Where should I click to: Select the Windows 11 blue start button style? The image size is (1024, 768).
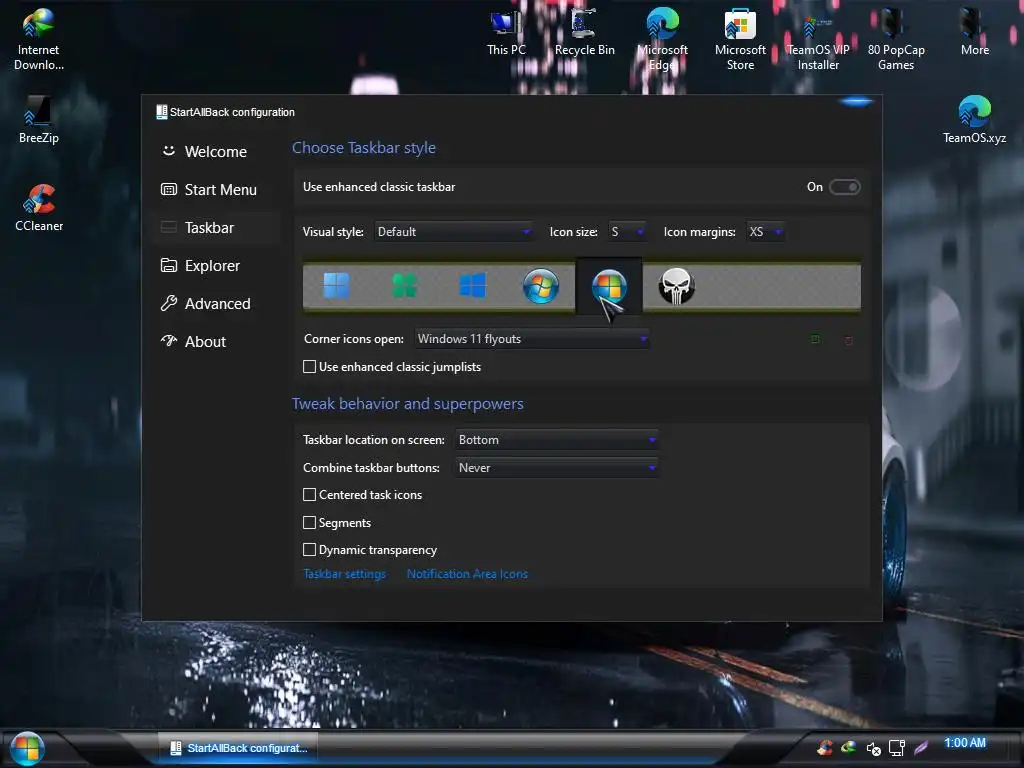tap(336, 285)
